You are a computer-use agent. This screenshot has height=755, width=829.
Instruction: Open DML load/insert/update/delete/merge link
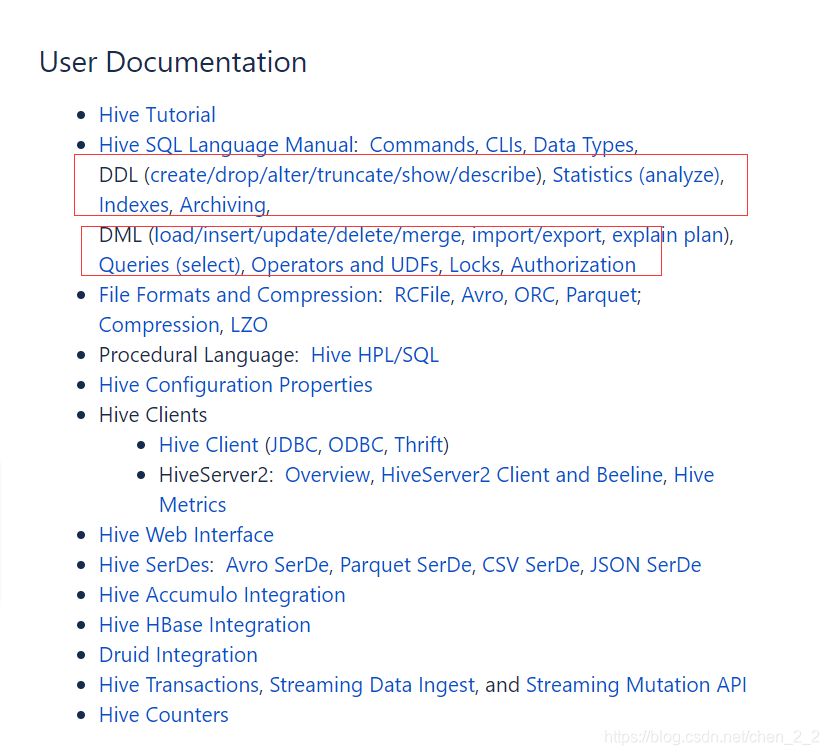tap(307, 235)
